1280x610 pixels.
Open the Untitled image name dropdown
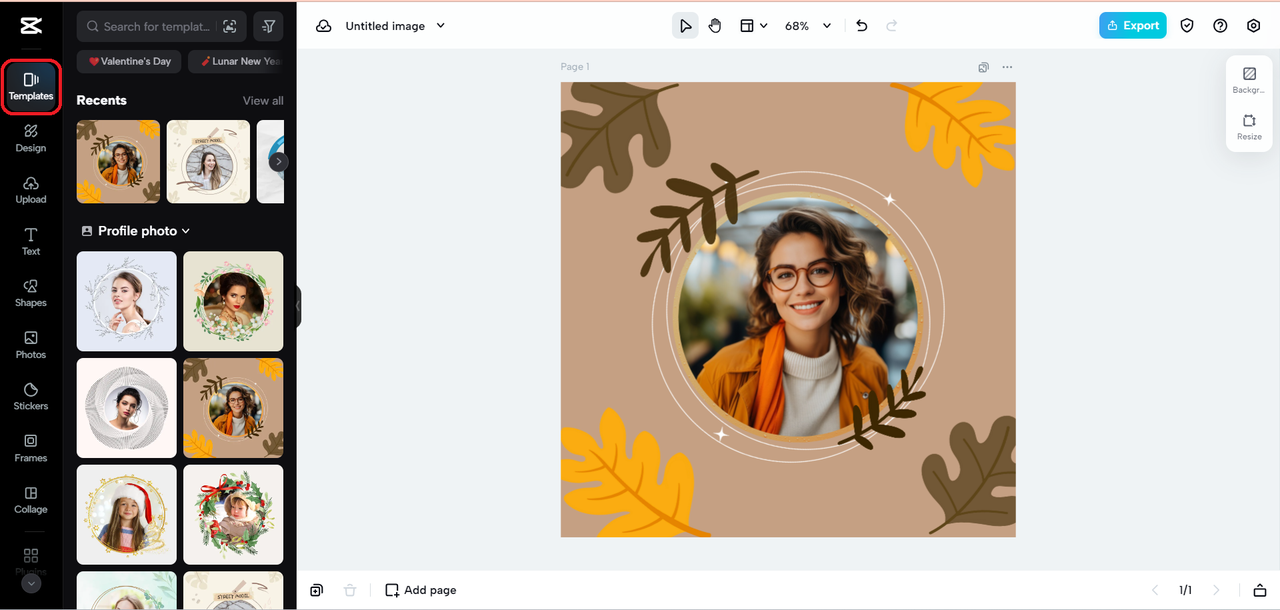pos(395,26)
